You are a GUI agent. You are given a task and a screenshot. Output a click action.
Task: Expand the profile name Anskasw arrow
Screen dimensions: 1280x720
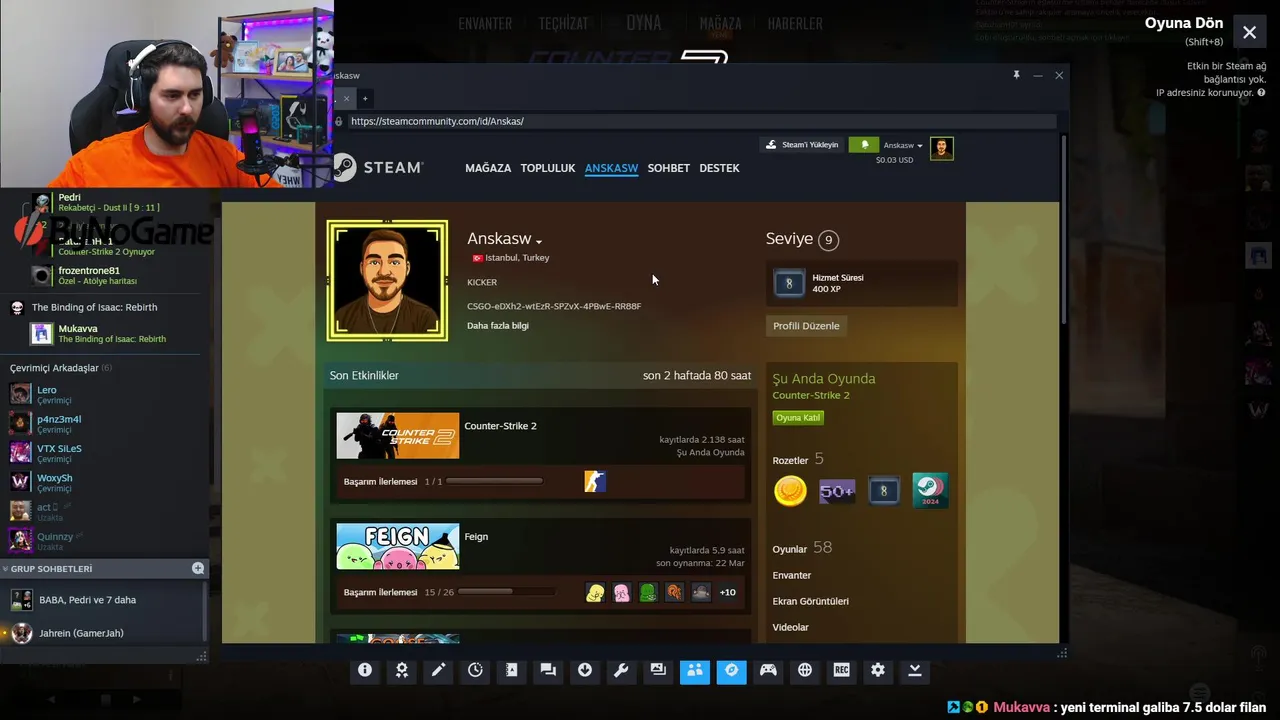point(539,241)
